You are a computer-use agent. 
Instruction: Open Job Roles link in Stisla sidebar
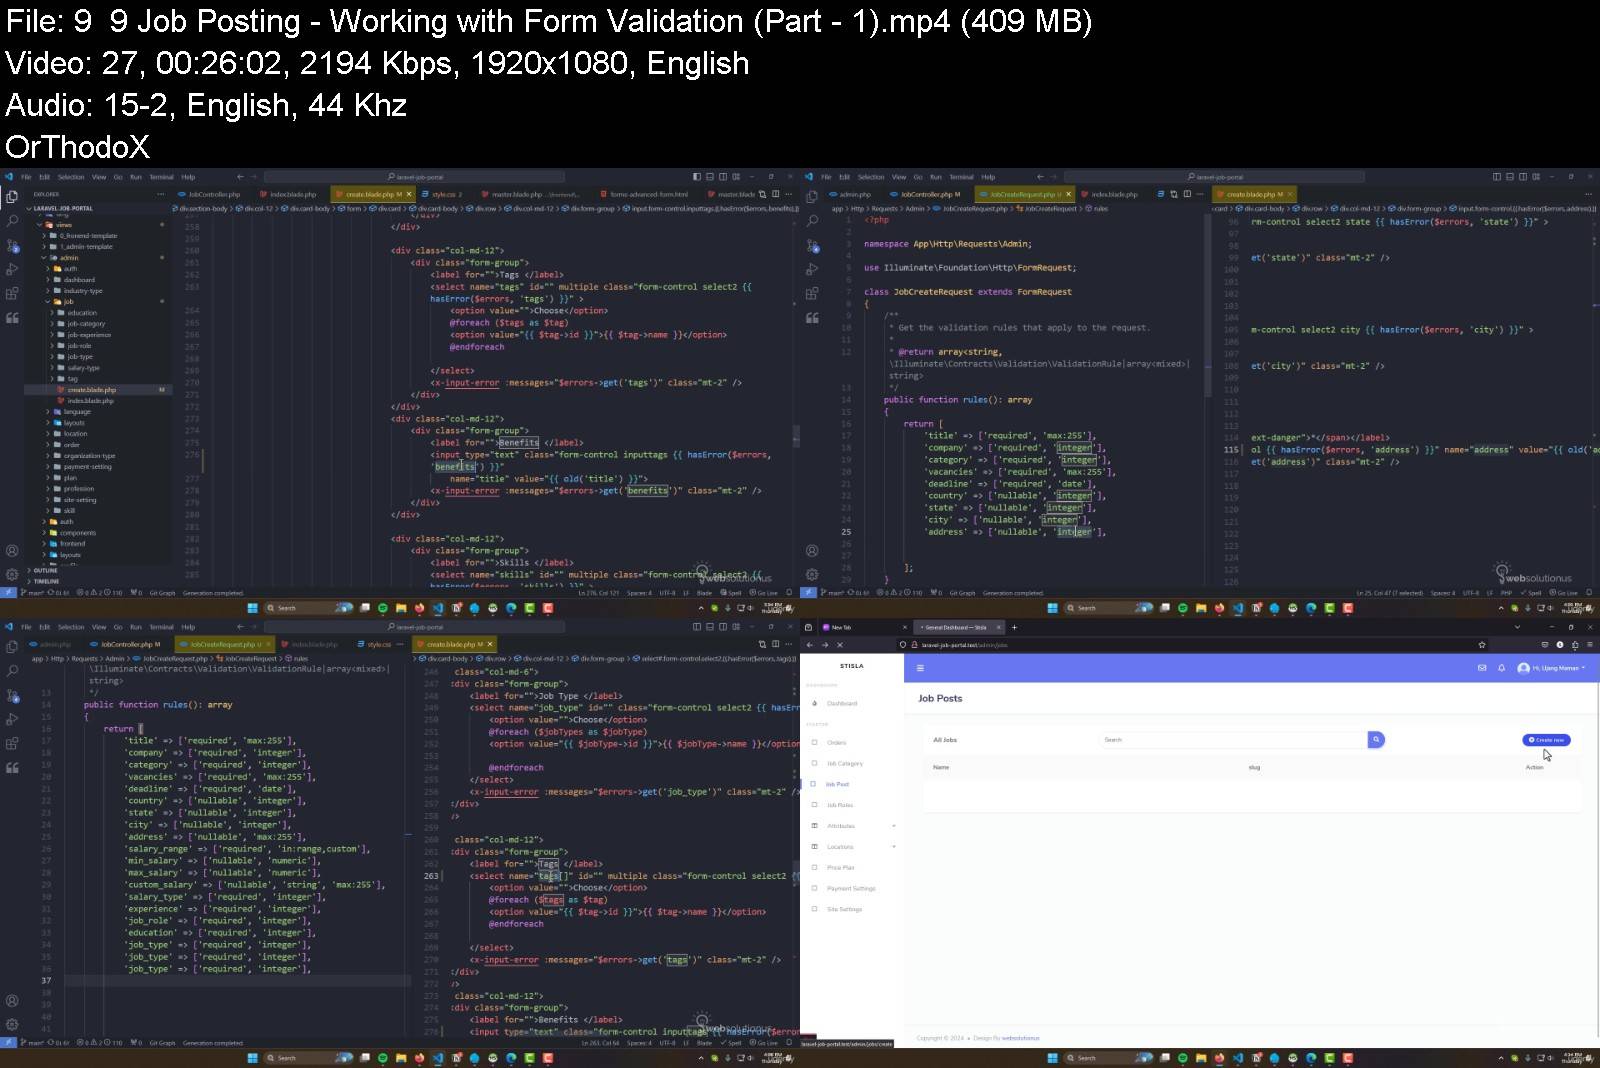[840, 805]
